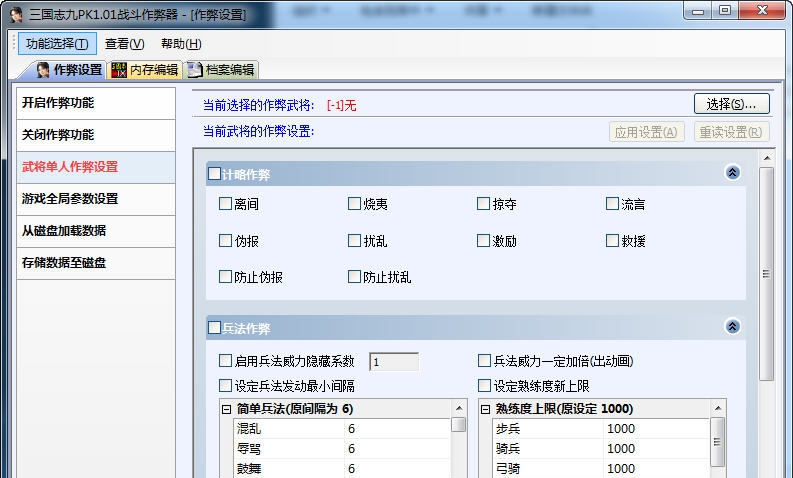Image resolution: width=793 pixels, height=478 pixels.
Task: Select 存储数据至磁盘 in the sidebar
Action: tap(96, 263)
